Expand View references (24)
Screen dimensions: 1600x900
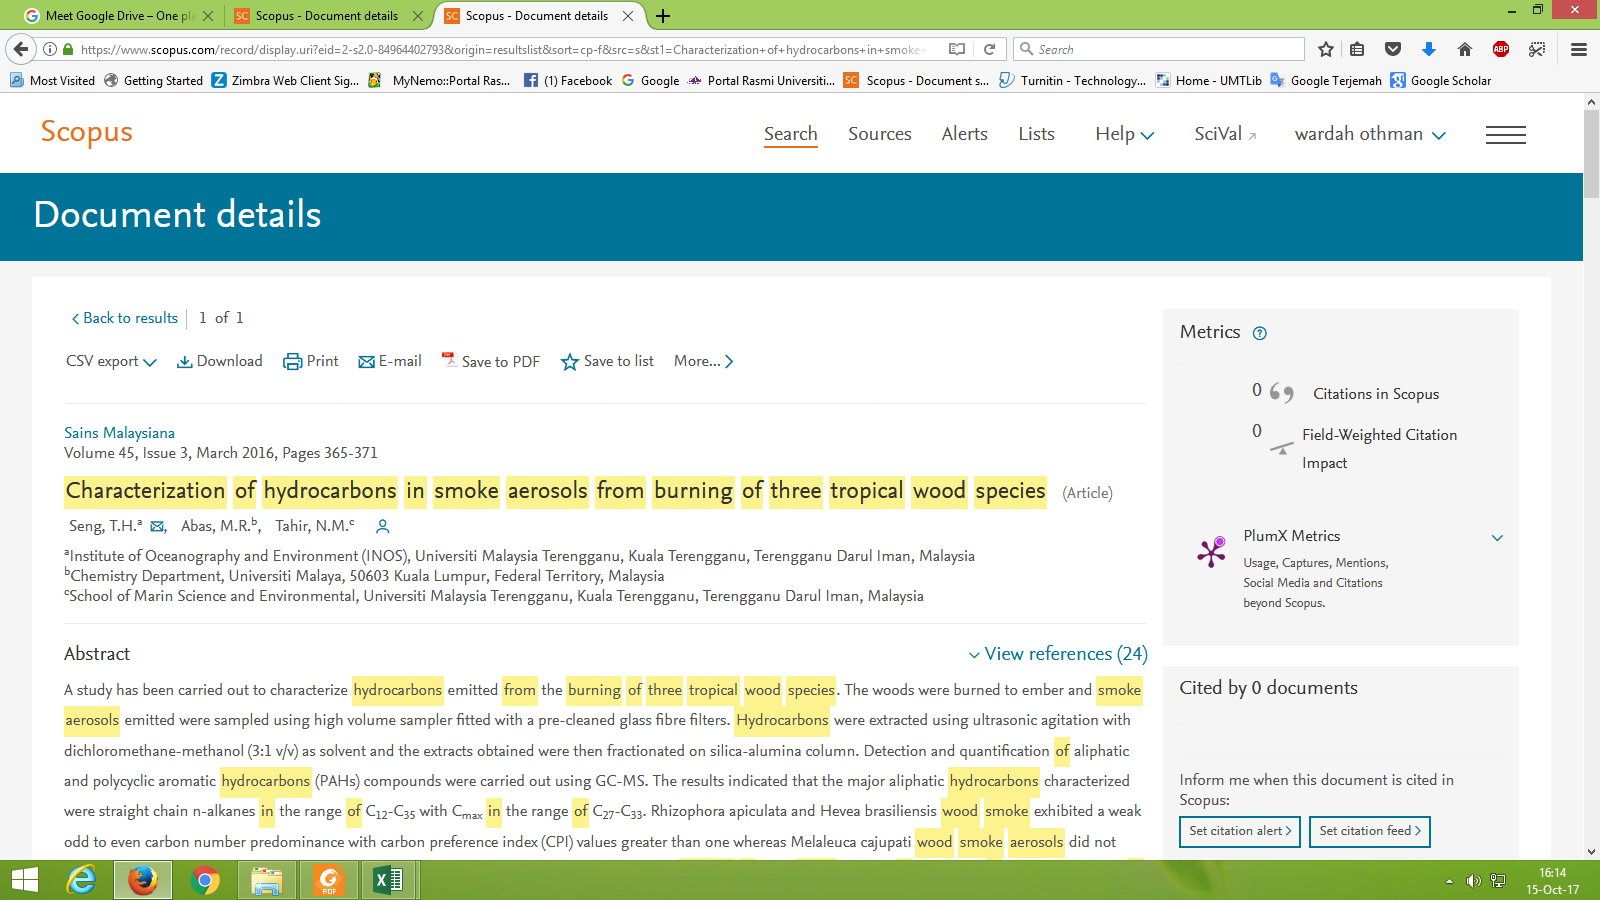pyautogui.click(x=1058, y=654)
